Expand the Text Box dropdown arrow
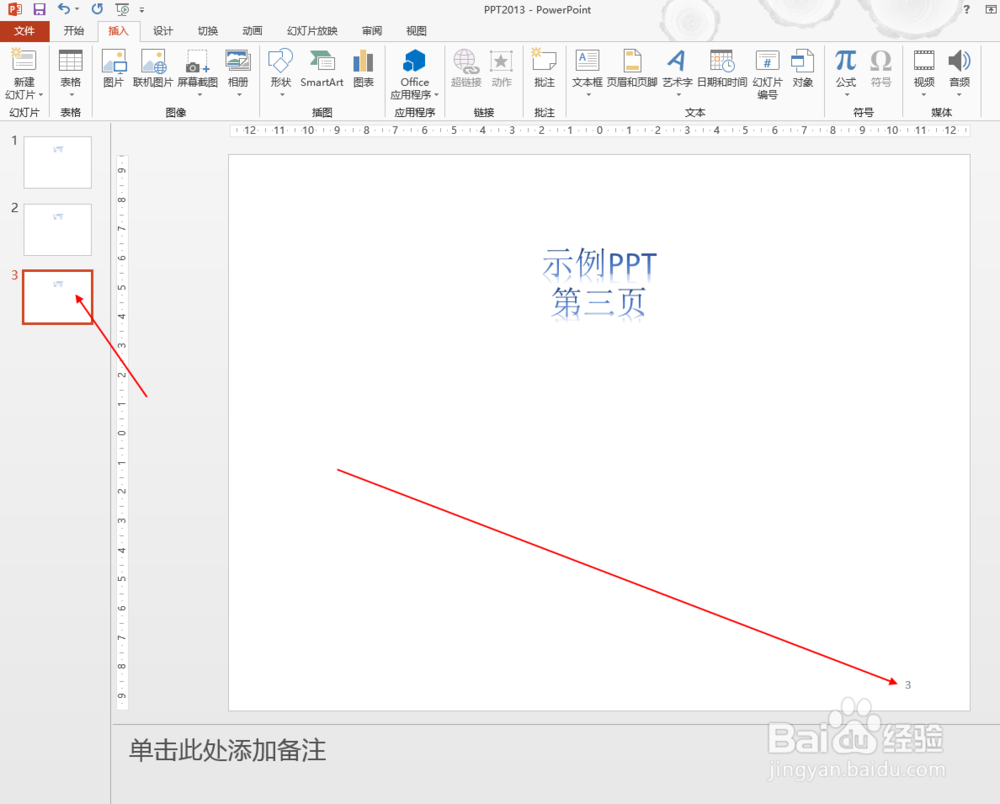Viewport: 1000px width, 804px height. 588,95
